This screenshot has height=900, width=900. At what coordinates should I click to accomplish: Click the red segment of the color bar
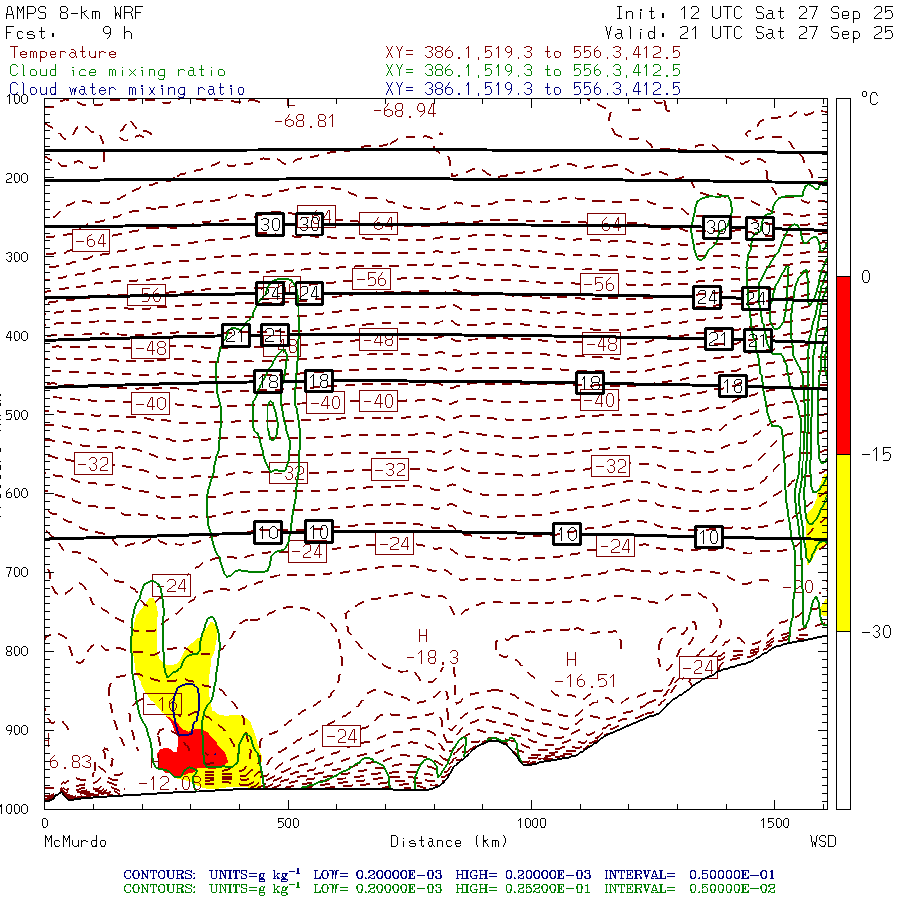click(843, 365)
